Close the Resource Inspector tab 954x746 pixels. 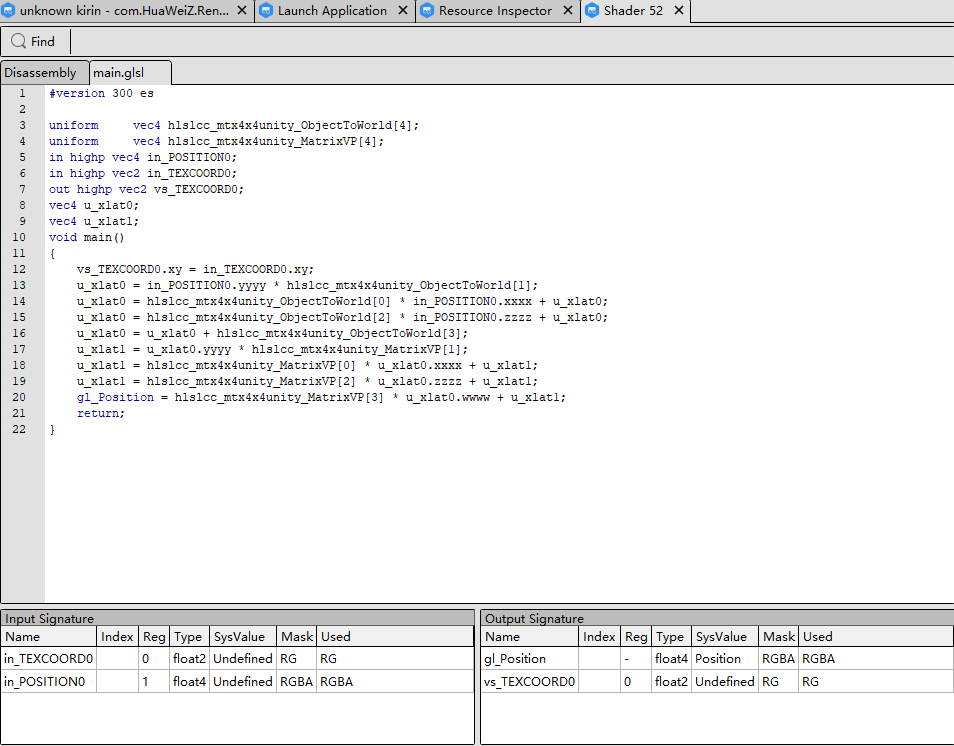pos(567,11)
